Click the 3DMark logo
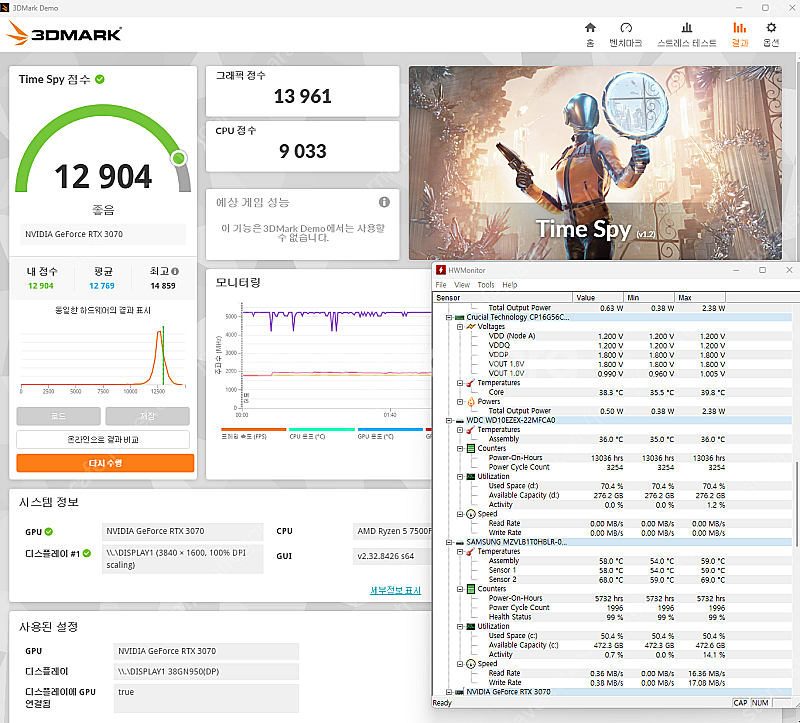 coord(64,34)
